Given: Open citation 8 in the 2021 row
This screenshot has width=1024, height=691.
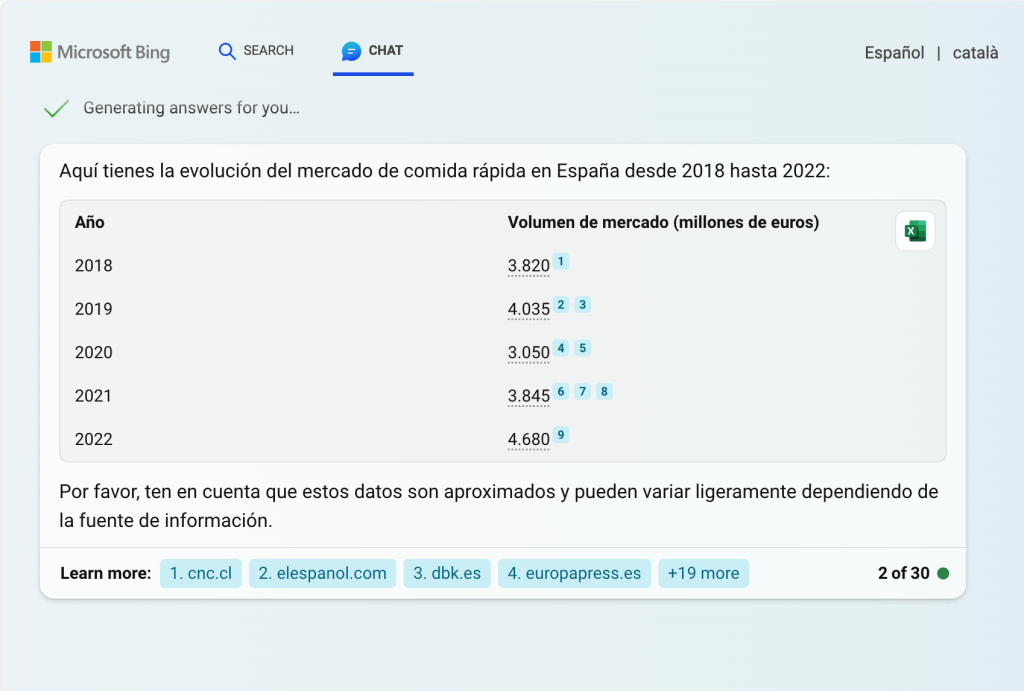Looking at the screenshot, I should [x=604, y=392].
